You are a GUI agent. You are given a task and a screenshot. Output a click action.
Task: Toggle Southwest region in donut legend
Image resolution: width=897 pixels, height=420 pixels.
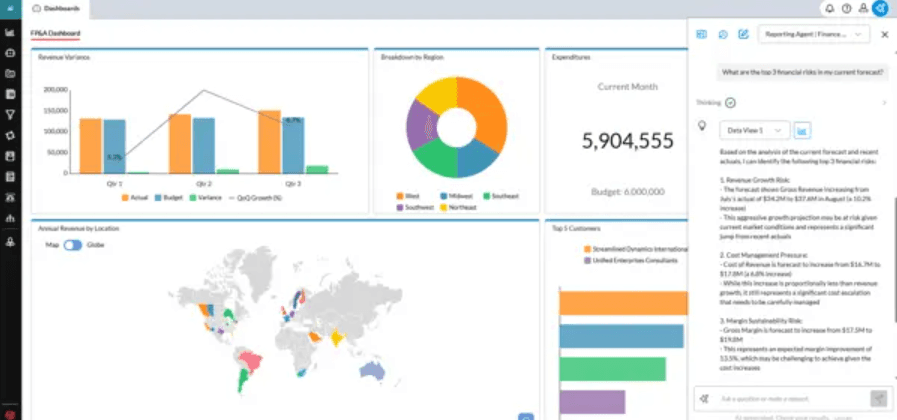pyautogui.click(x=415, y=207)
